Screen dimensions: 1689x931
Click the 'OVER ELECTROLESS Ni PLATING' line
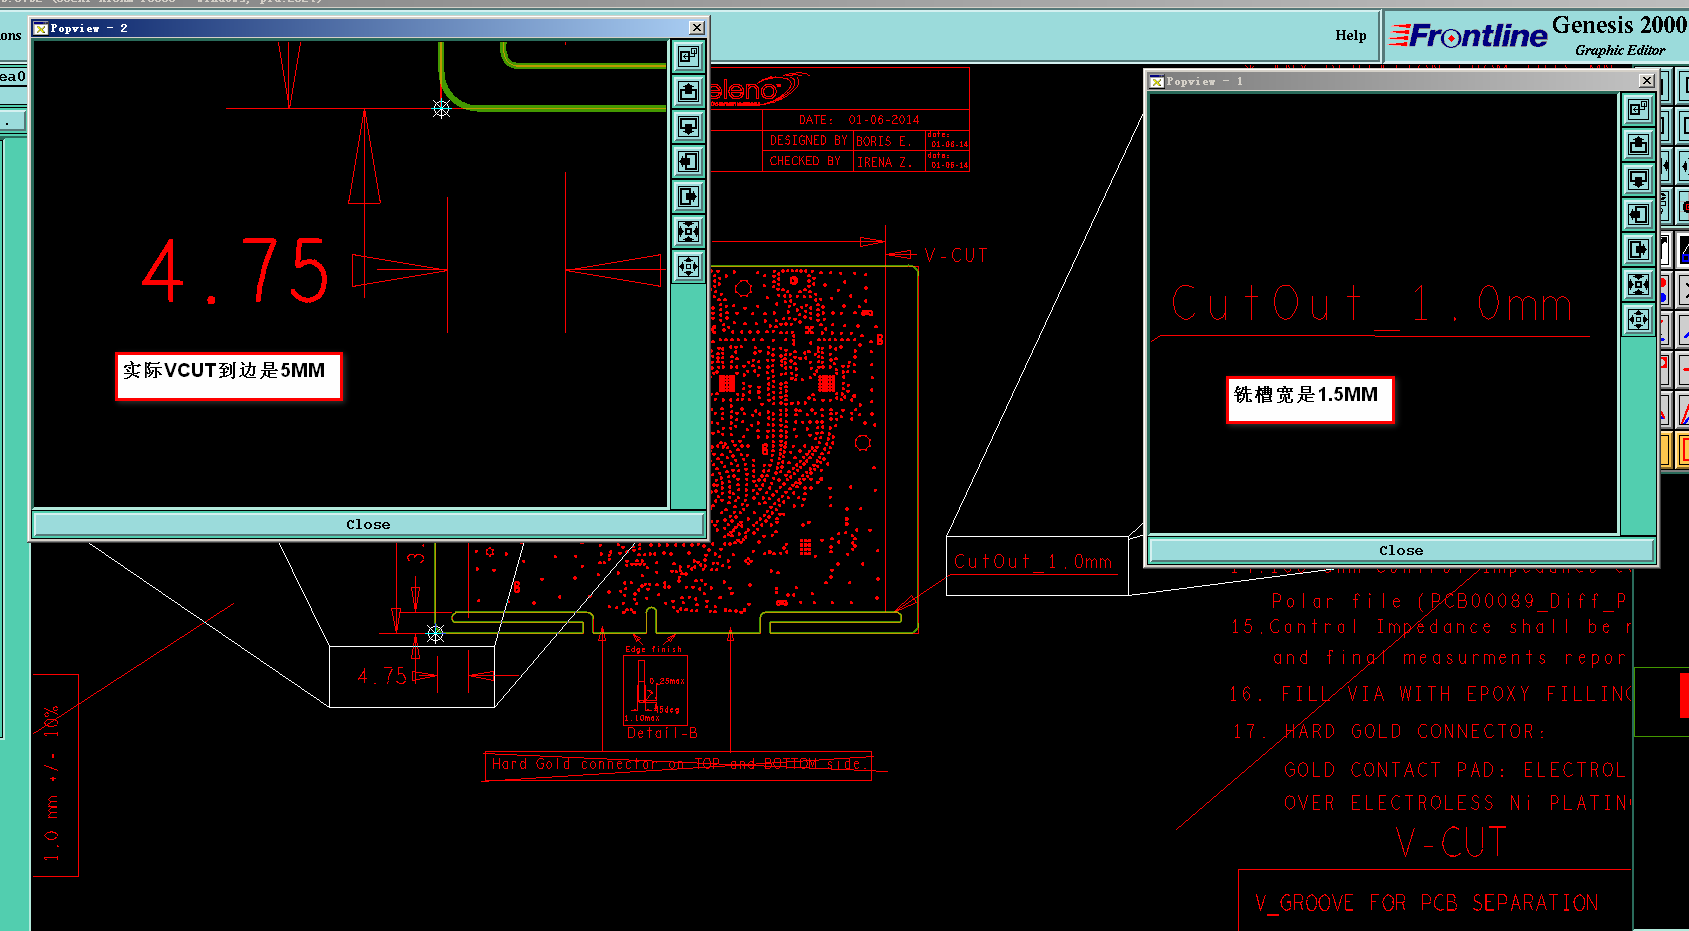(1457, 803)
